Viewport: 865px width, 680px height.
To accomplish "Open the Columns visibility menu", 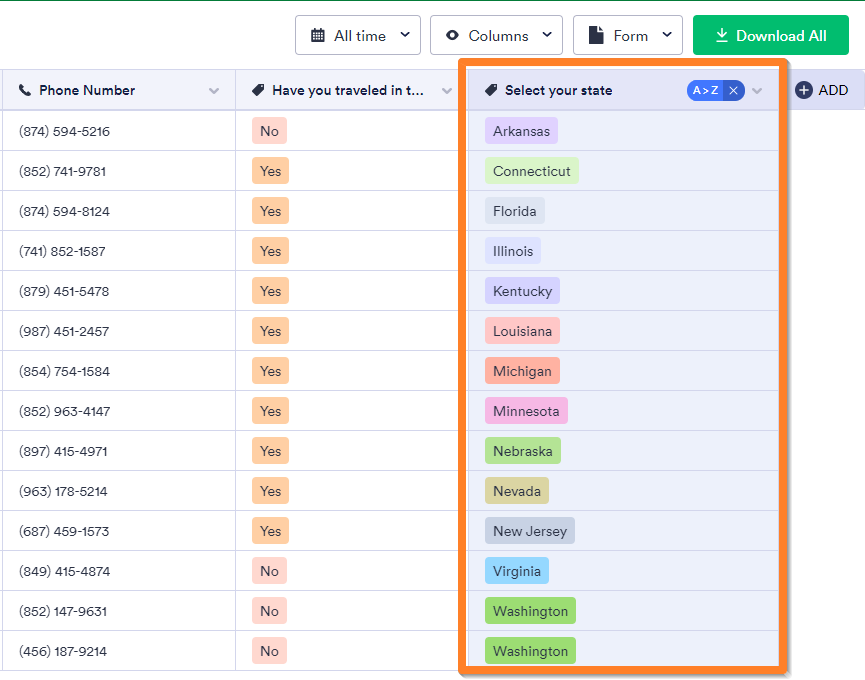I will [496, 36].
